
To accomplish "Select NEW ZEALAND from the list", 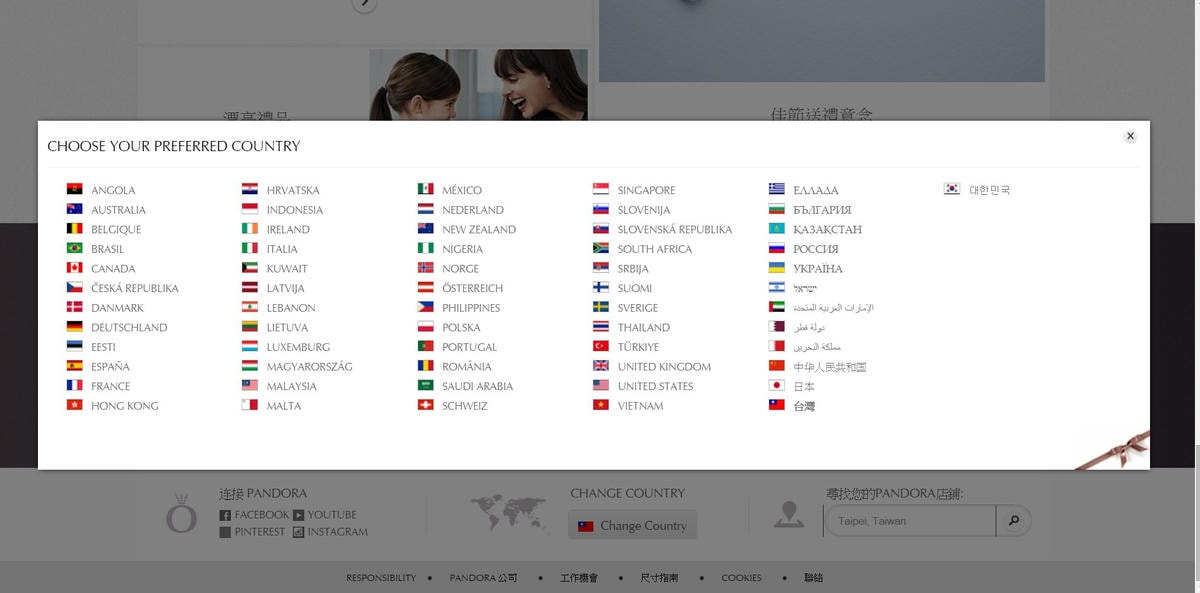I will point(479,229).
